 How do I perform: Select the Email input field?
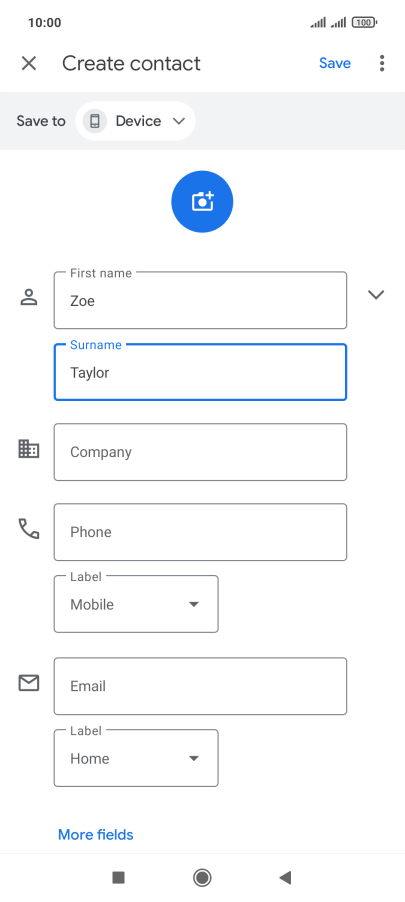[200, 686]
